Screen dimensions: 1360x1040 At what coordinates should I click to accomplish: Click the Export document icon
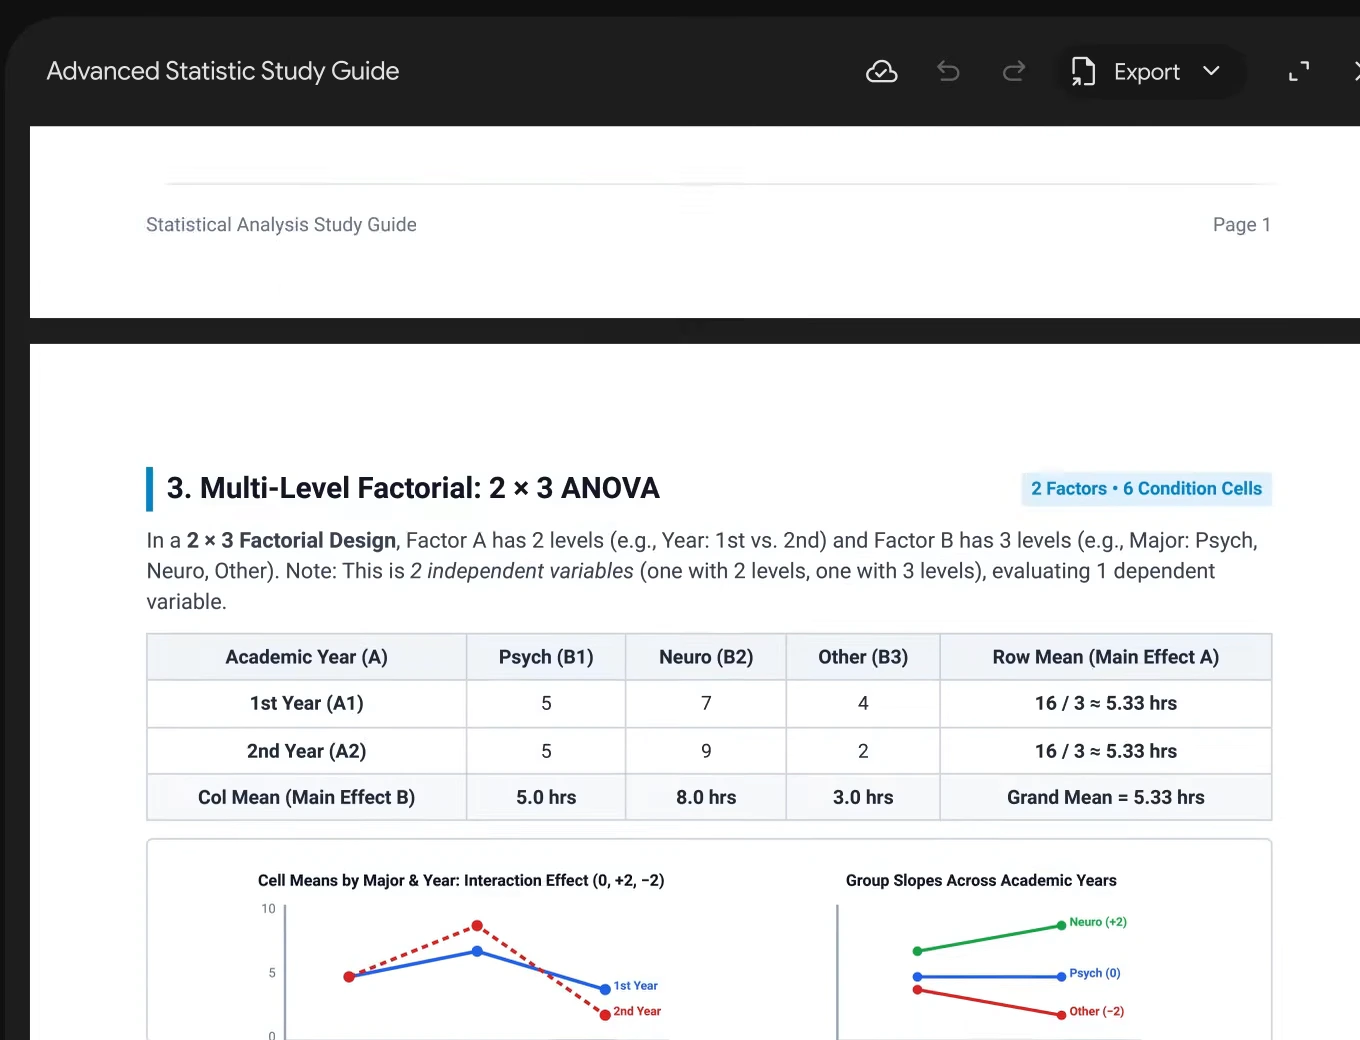(1083, 72)
